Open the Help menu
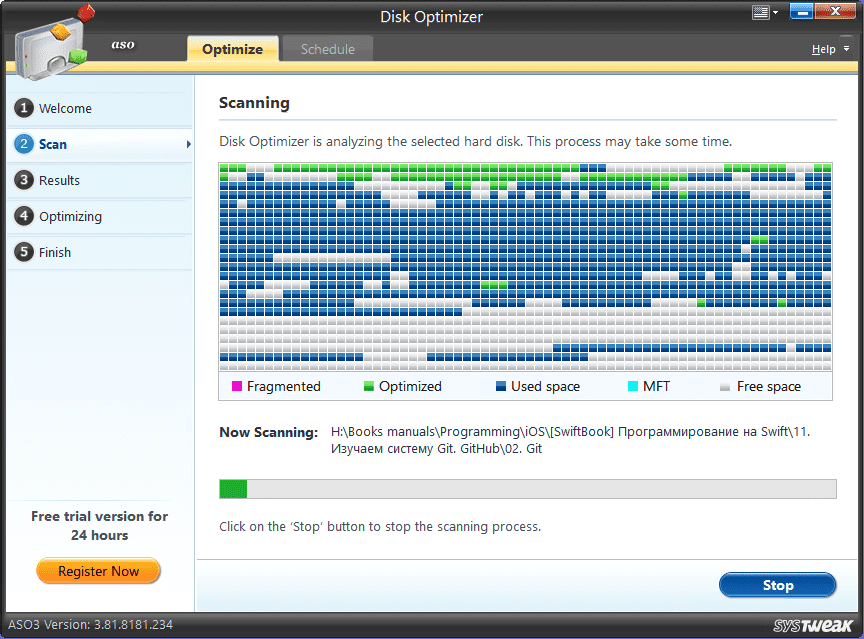This screenshot has width=864, height=639. coord(823,50)
